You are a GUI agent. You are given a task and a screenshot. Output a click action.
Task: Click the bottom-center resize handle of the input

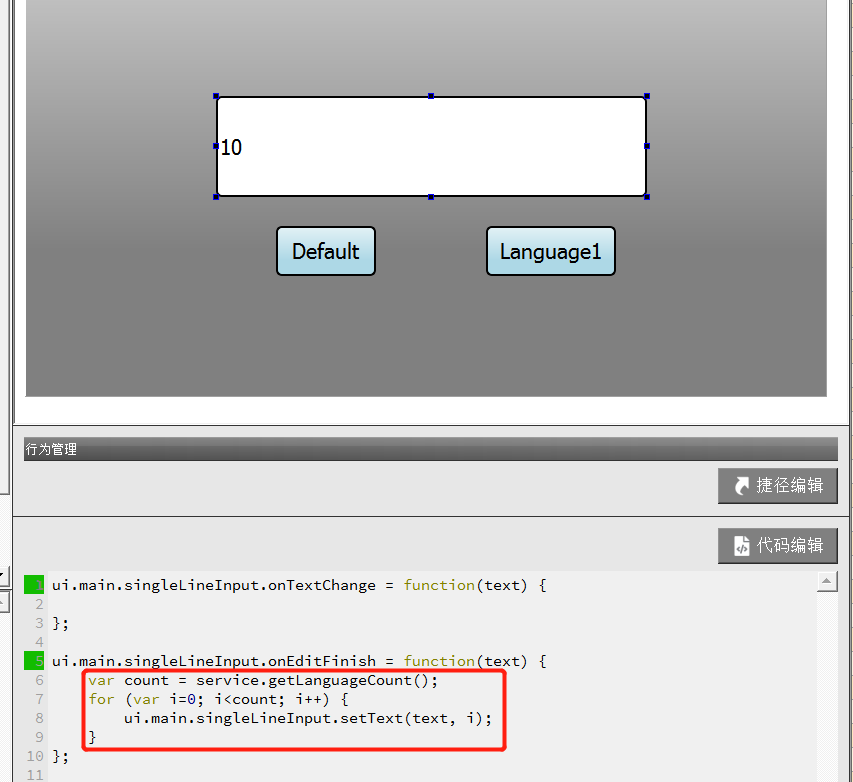point(431,197)
